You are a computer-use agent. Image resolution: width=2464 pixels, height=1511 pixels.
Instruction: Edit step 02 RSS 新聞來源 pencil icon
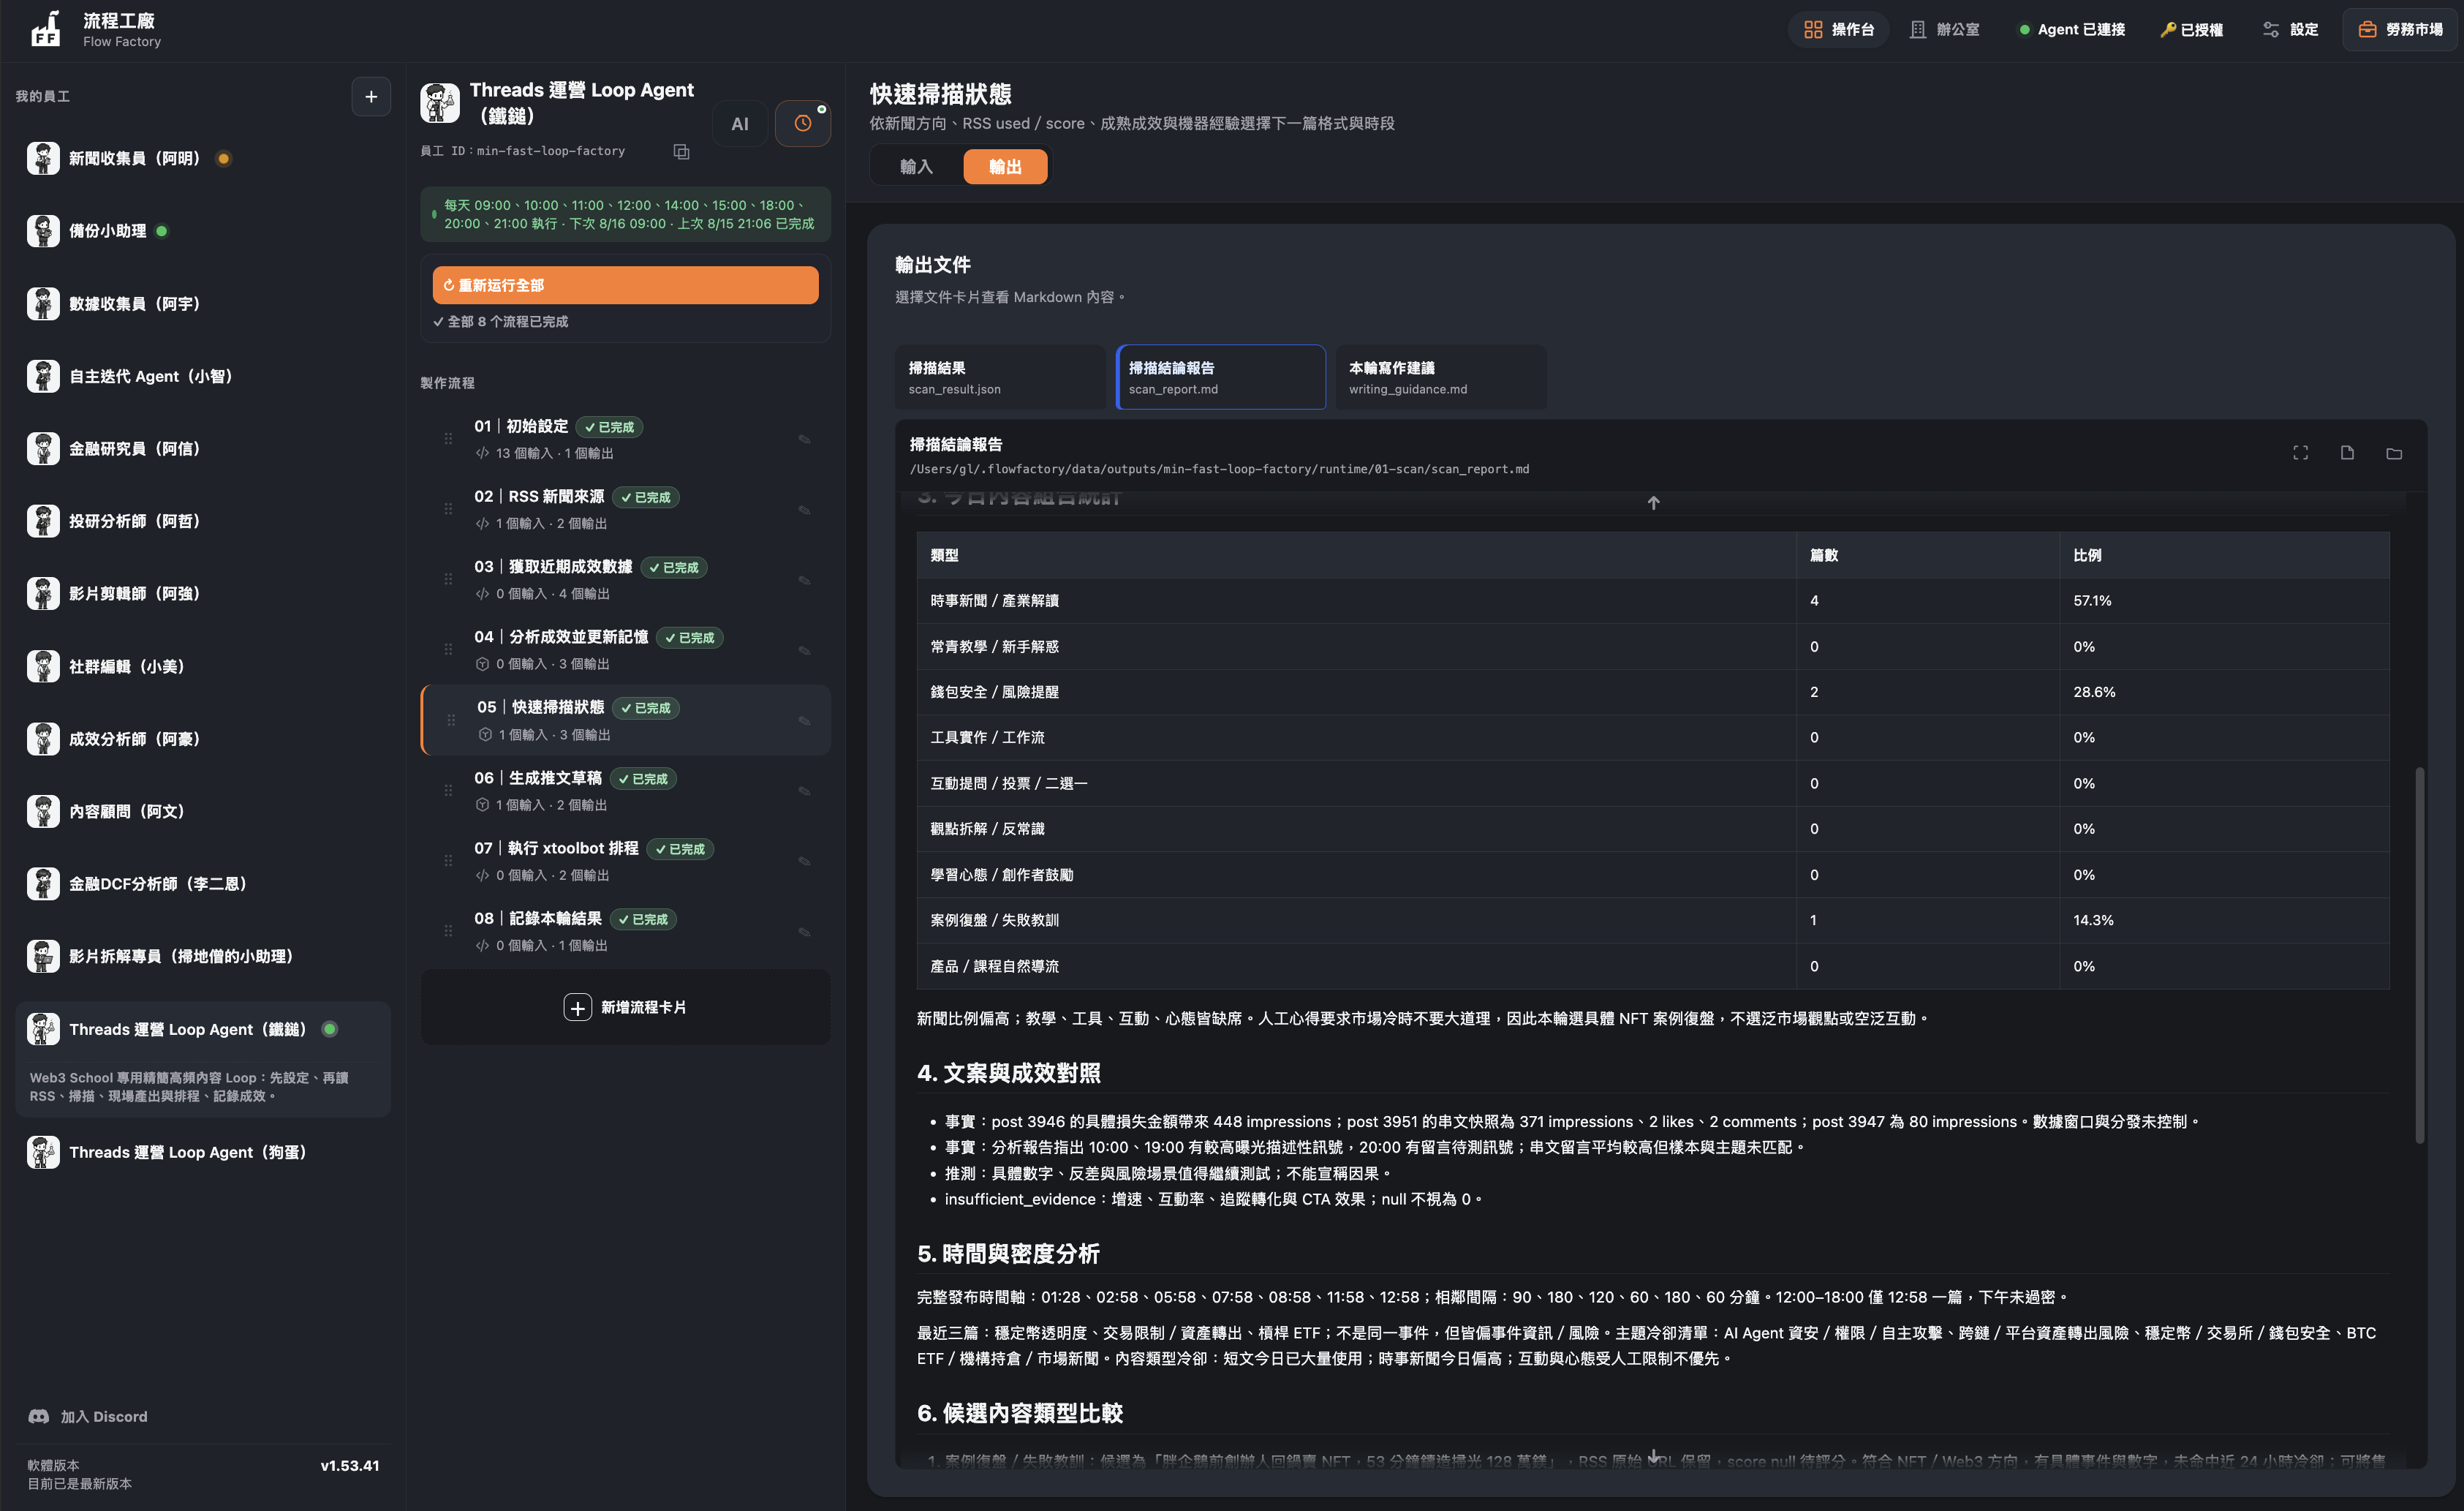click(804, 510)
